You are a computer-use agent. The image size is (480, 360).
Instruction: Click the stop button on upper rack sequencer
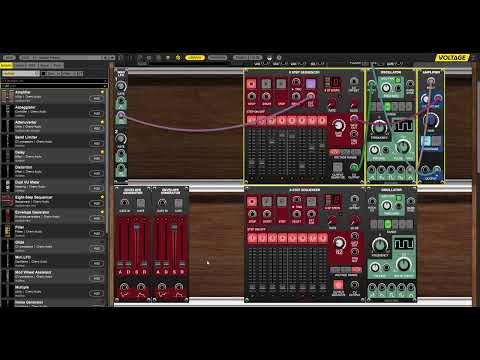click(252, 83)
